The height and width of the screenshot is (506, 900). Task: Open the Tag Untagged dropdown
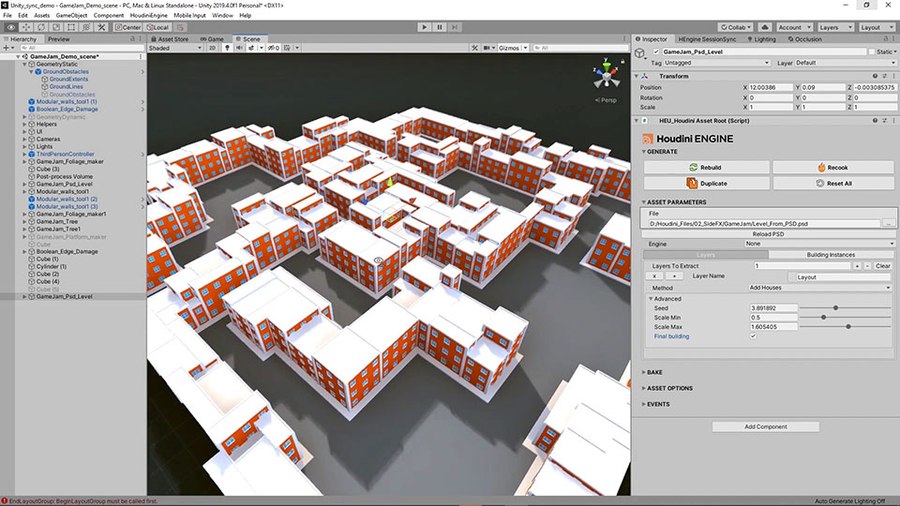[x=716, y=63]
